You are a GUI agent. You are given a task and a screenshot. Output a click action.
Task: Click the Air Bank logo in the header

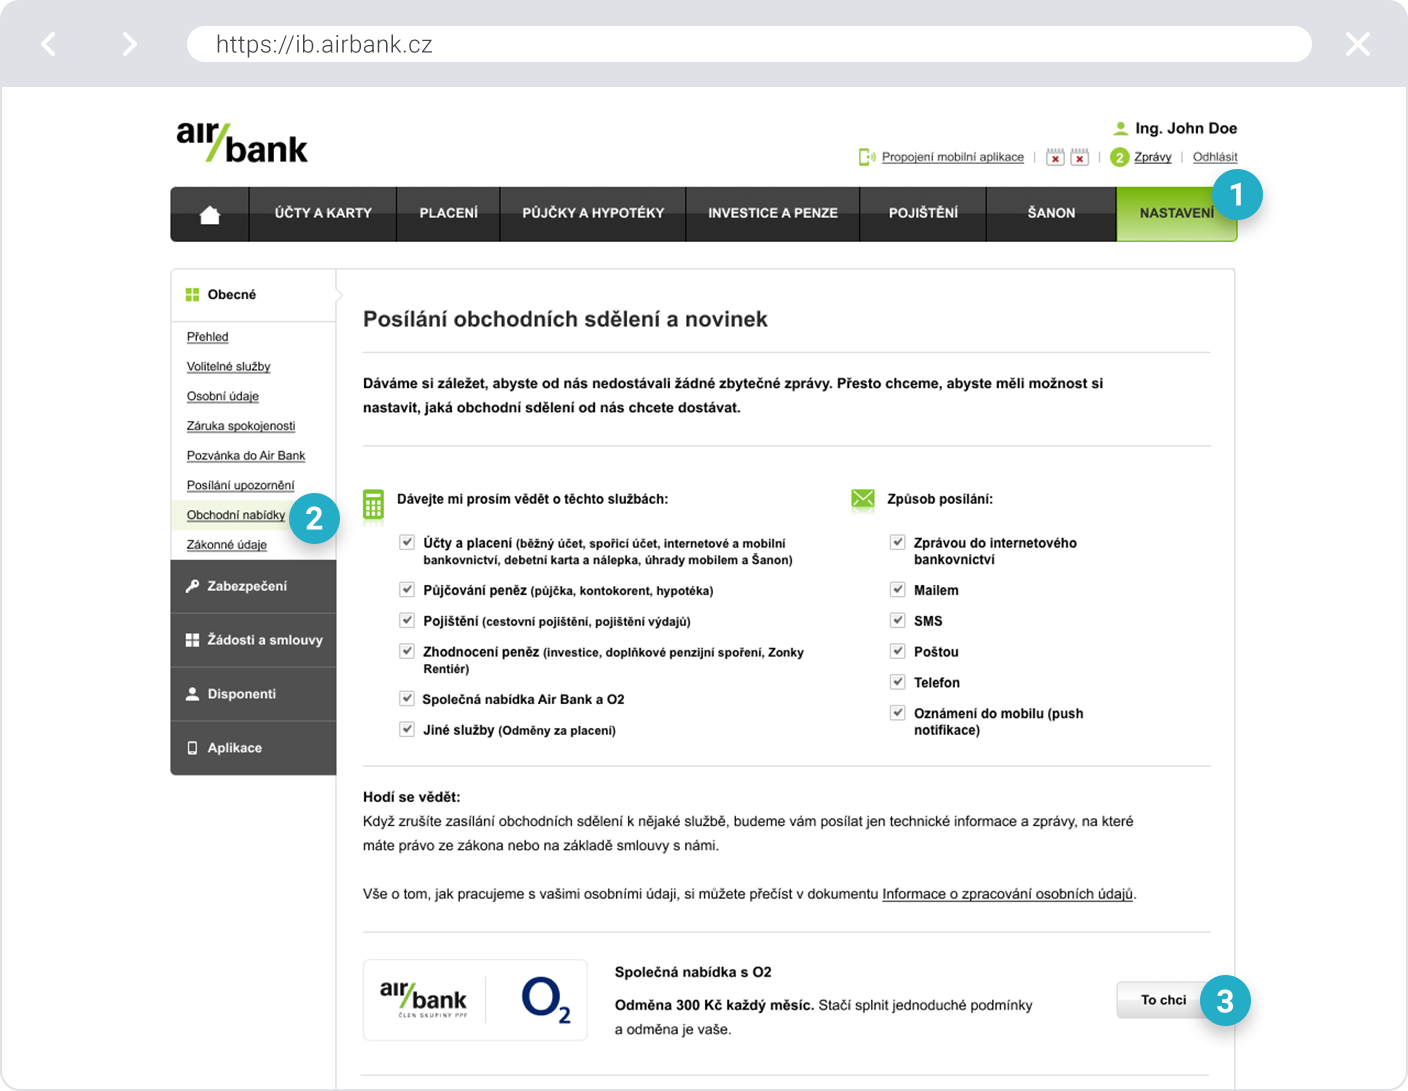242,142
